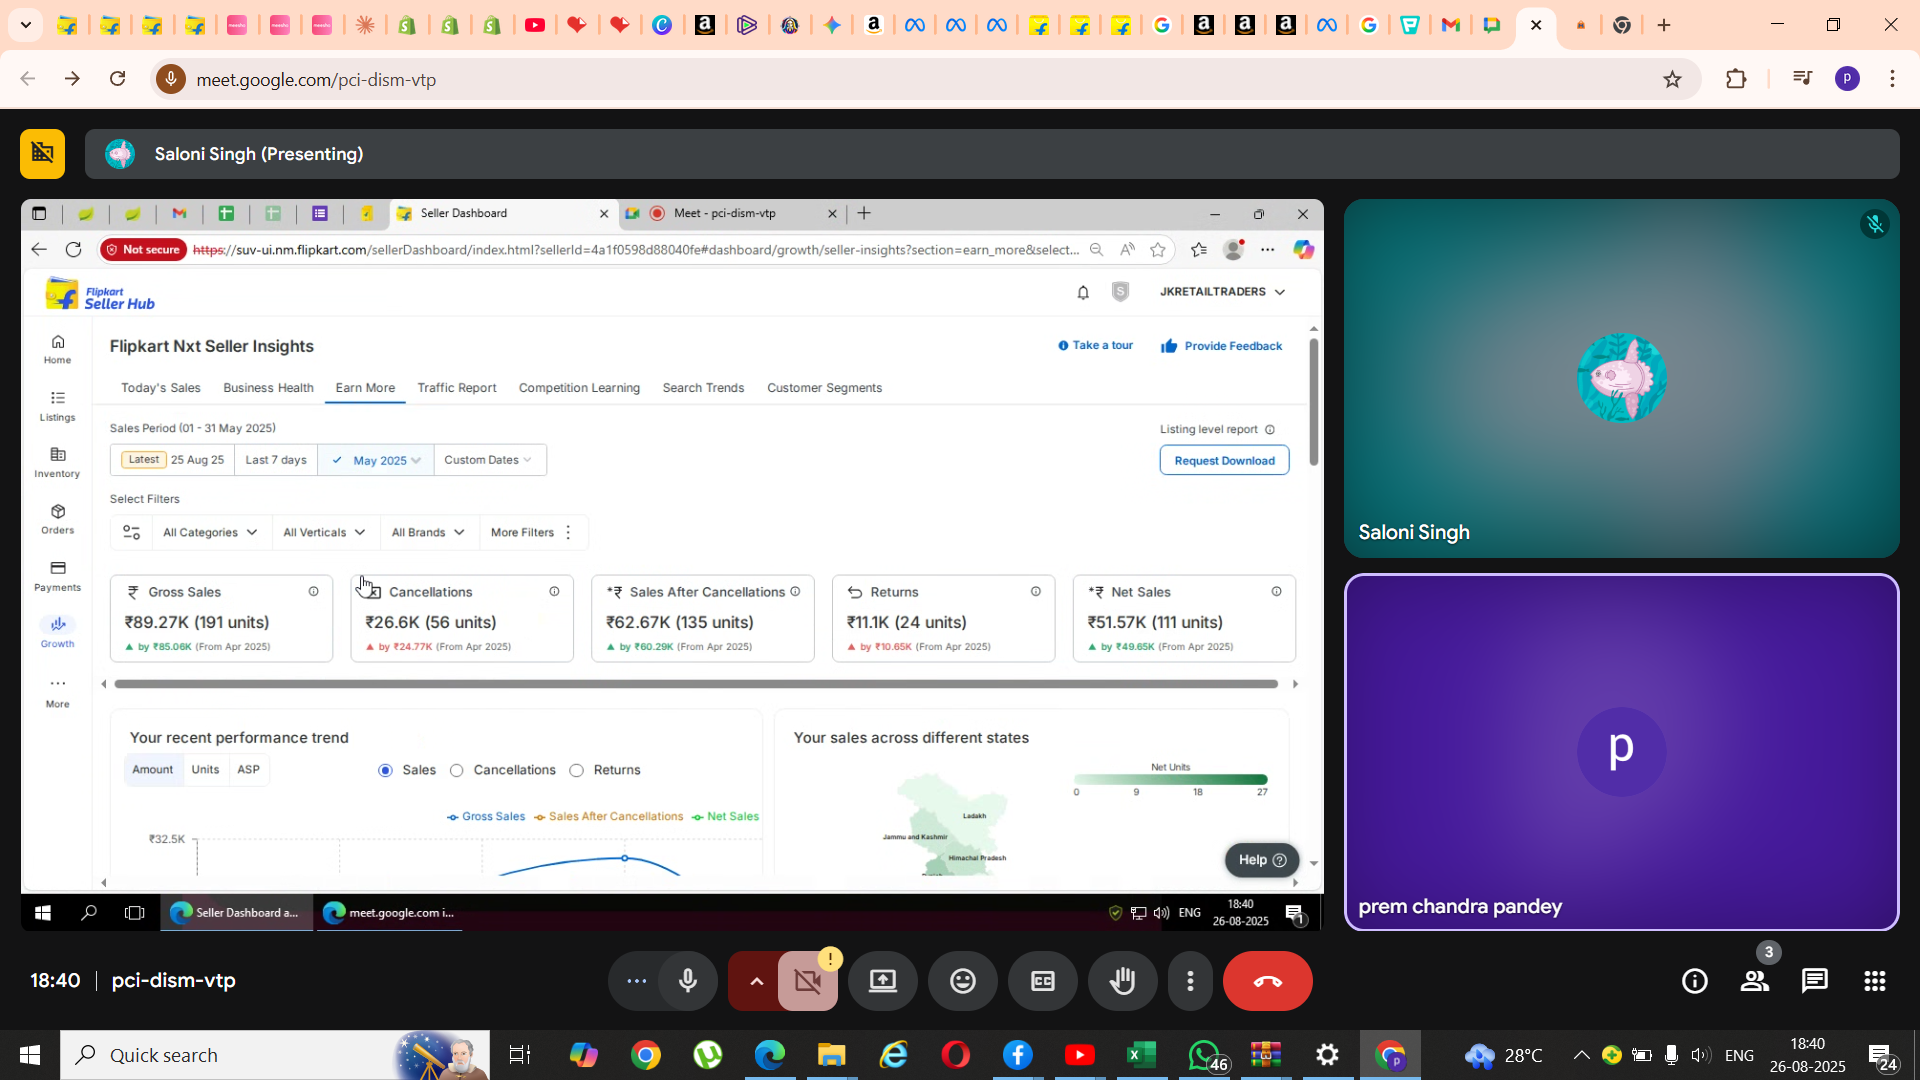Toggle the camera off button
This screenshot has width=1920, height=1080.
[x=807, y=981]
